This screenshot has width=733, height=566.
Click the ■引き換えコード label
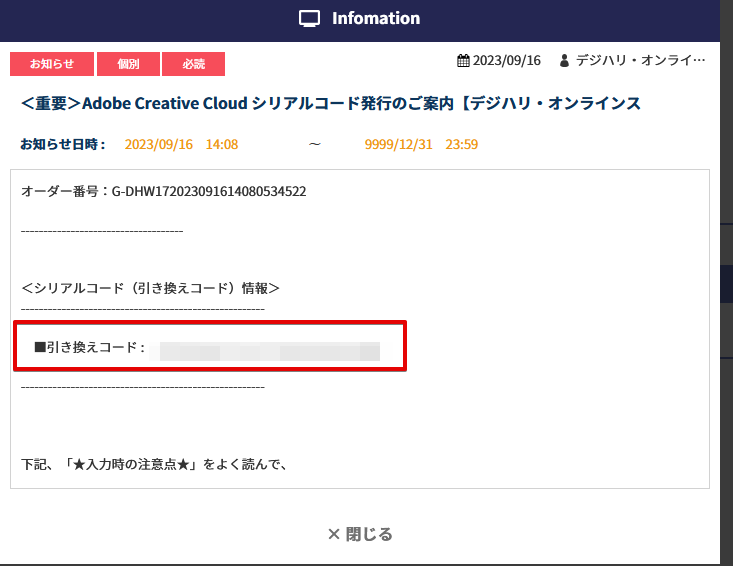(90, 348)
